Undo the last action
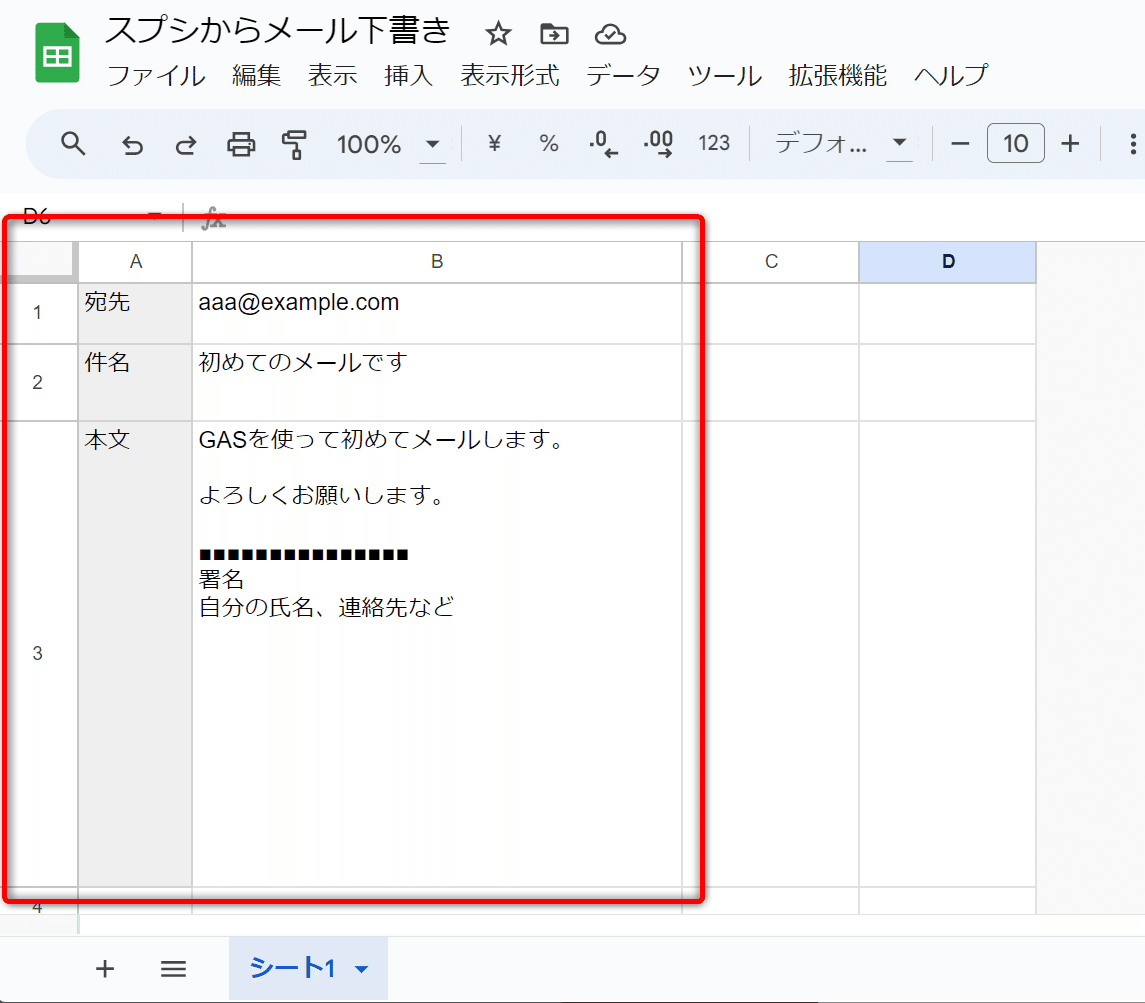The image size is (1145, 1003). tap(132, 145)
